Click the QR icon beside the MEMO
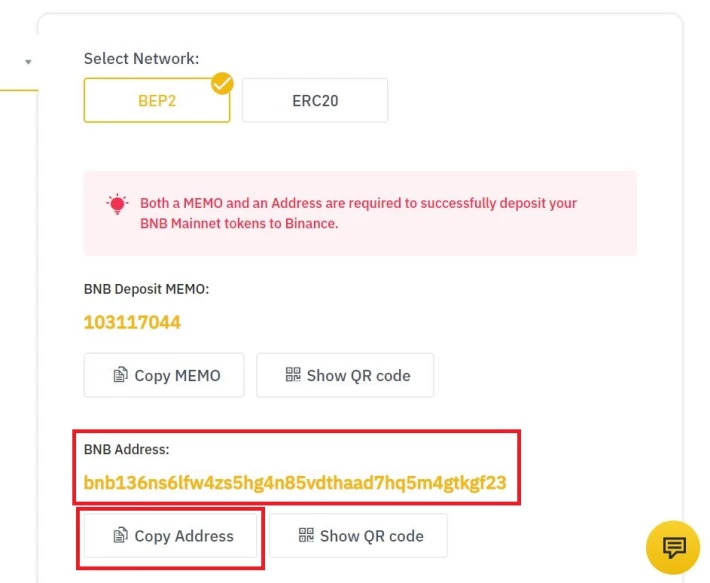The width and height of the screenshot is (710, 583). coord(293,374)
